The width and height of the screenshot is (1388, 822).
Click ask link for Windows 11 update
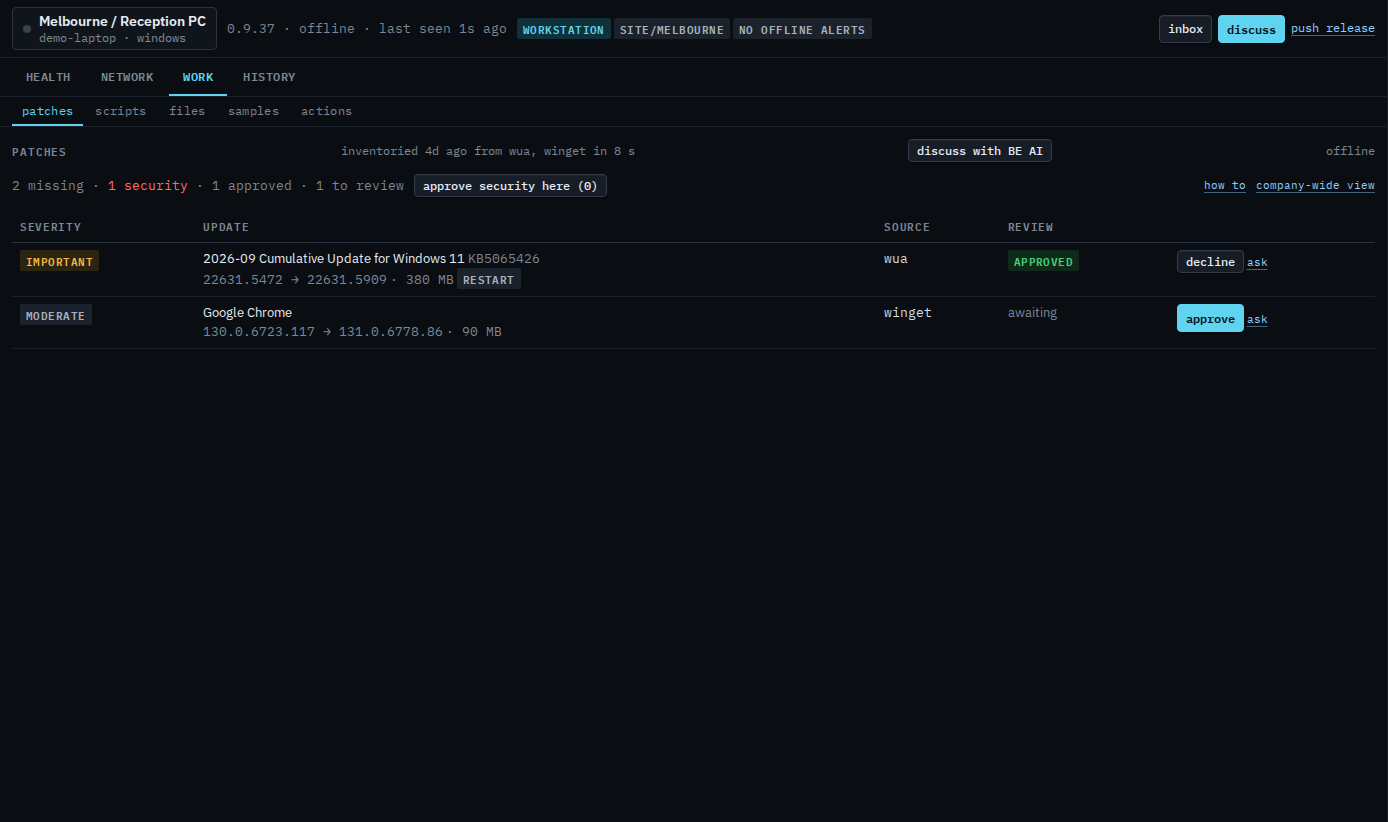tap(1257, 263)
